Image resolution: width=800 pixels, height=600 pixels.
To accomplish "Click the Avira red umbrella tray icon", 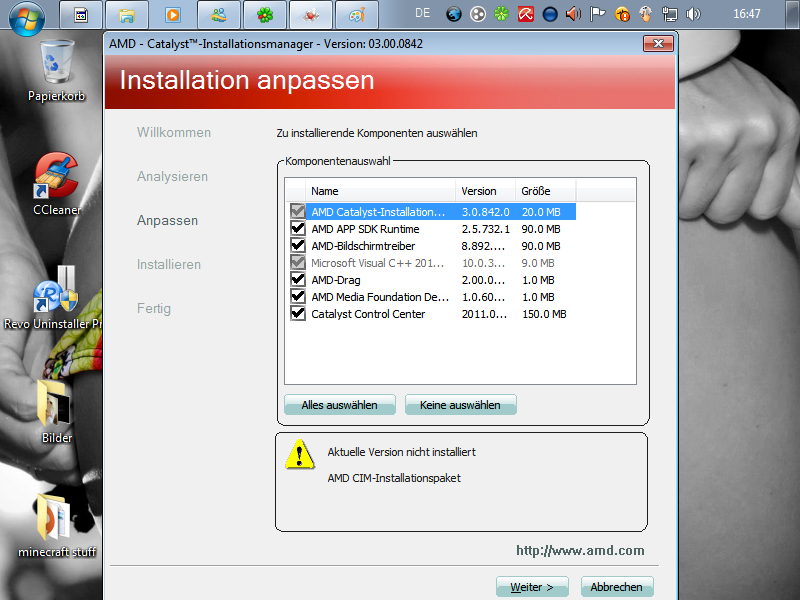I will pyautogui.click(x=526, y=14).
